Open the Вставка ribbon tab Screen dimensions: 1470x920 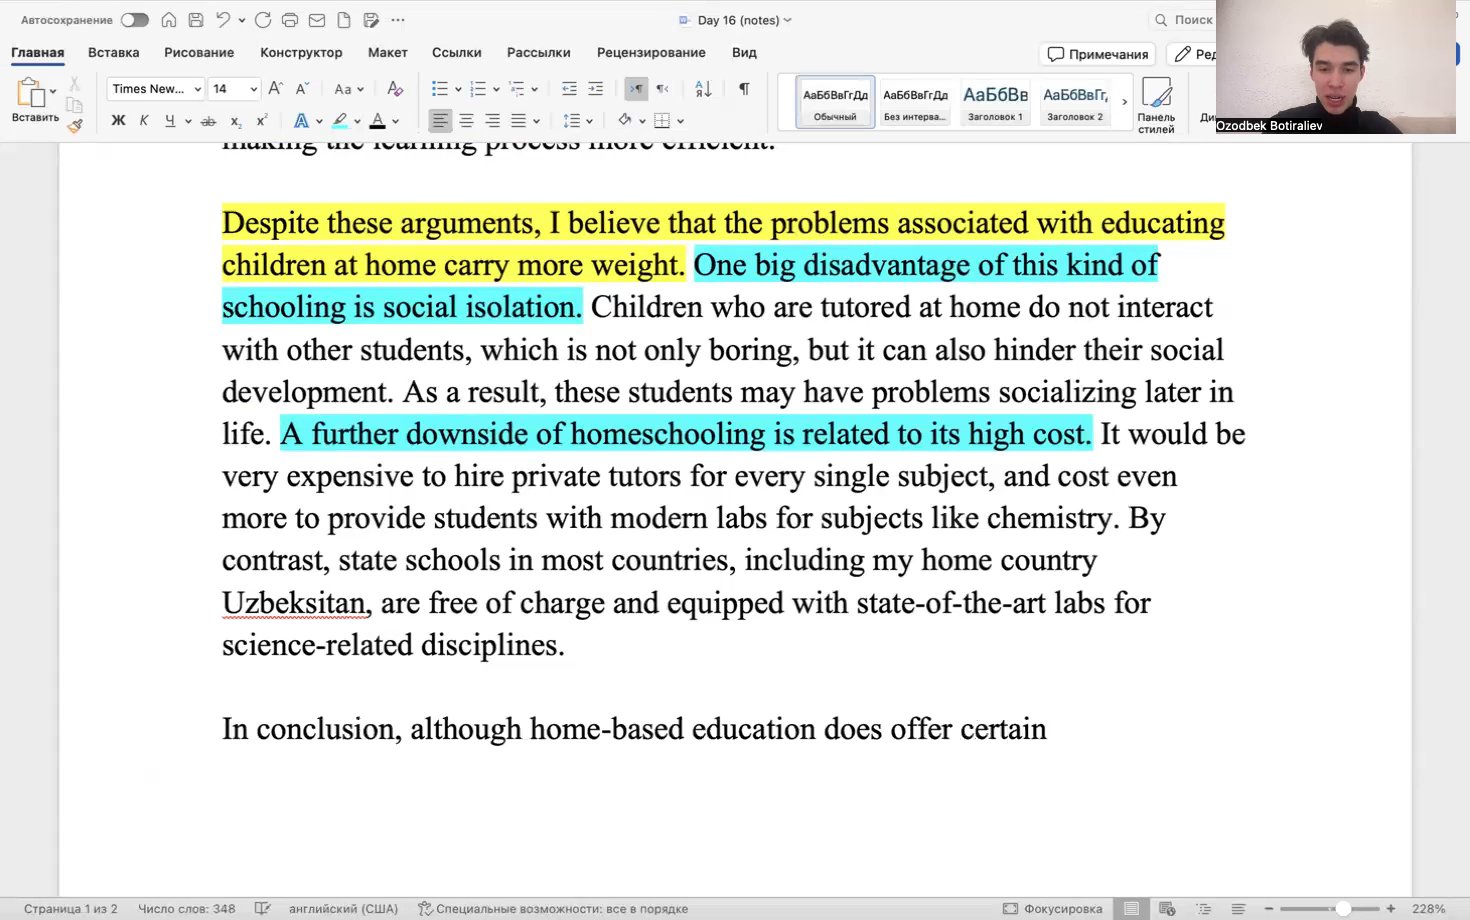pos(113,52)
